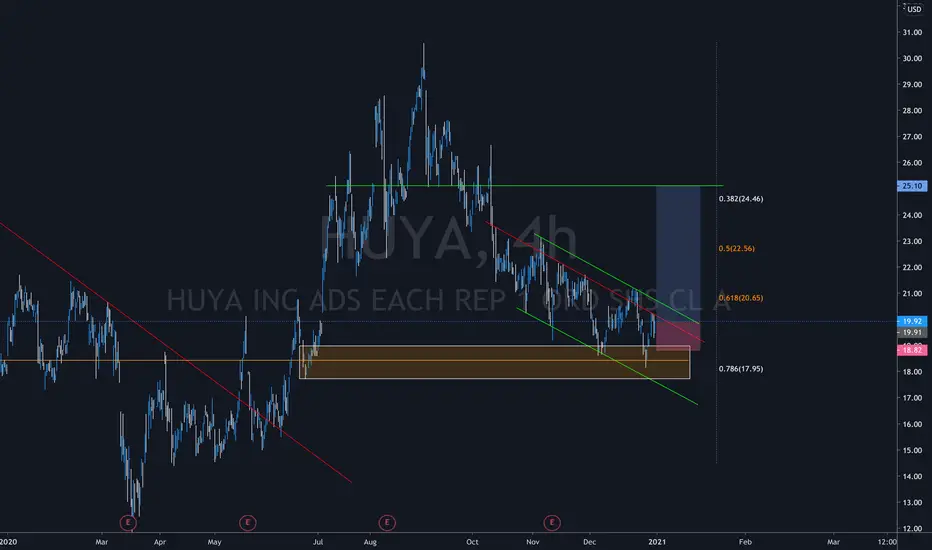Click the 14.00 price axis label
This screenshot has width=932, height=550.
(912, 476)
